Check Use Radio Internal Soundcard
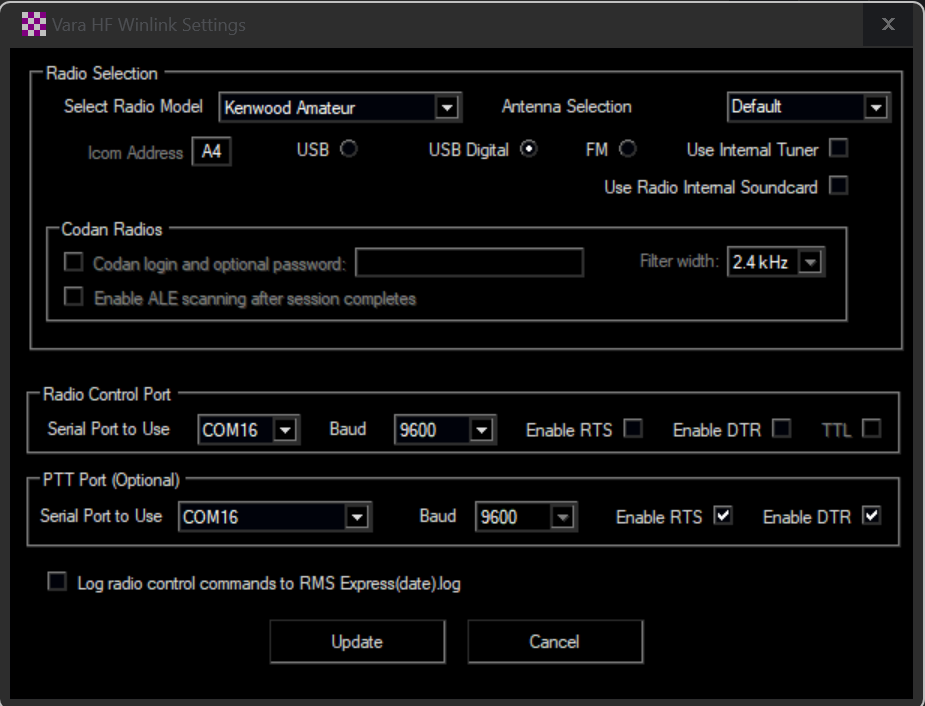Image resolution: width=925 pixels, height=706 pixels. tap(839, 186)
